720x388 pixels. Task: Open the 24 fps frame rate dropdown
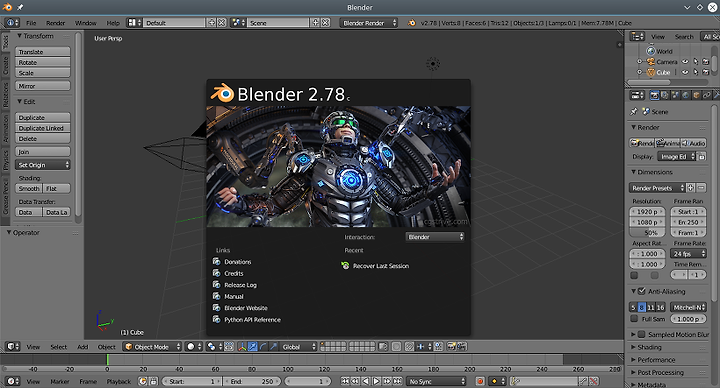689,253
